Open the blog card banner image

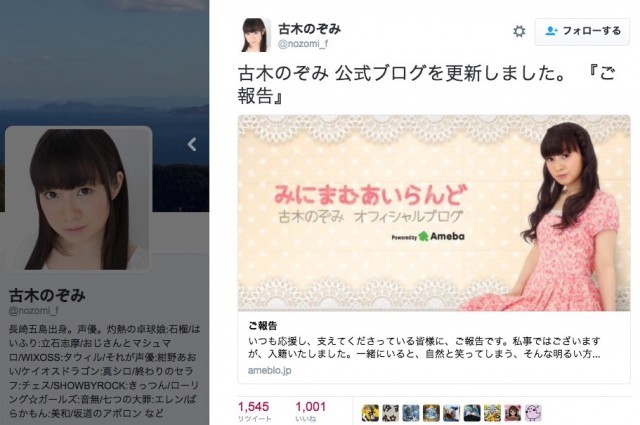pos(434,213)
